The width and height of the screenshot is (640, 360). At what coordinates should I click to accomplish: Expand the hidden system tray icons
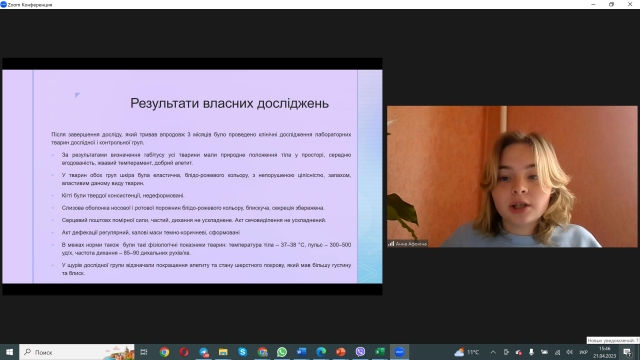click(493, 352)
